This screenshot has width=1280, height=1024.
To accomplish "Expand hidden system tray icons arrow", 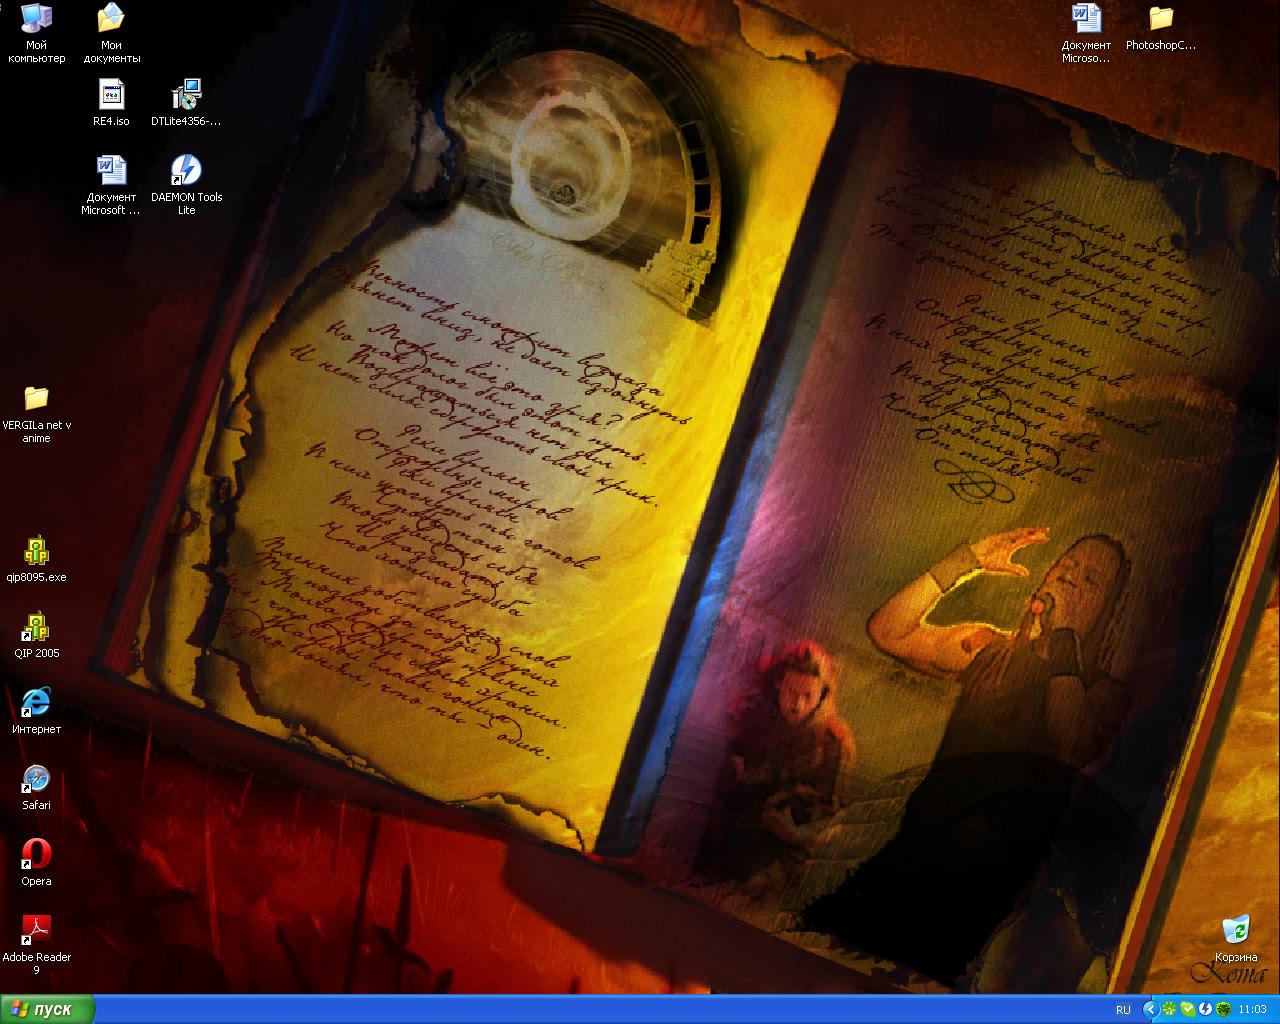I will tap(1150, 1010).
